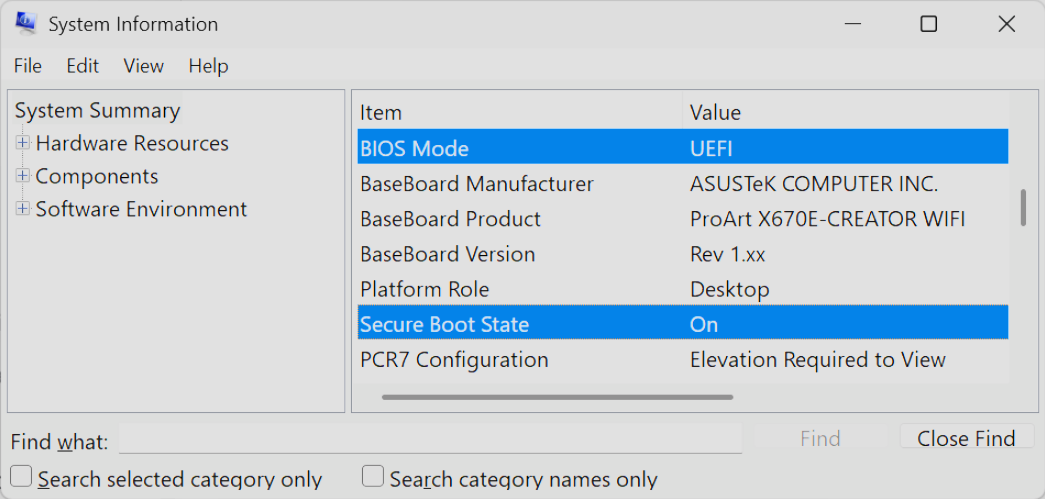Expand the Hardware Resources tree node
1045x499 pixels.
point(23,144)
